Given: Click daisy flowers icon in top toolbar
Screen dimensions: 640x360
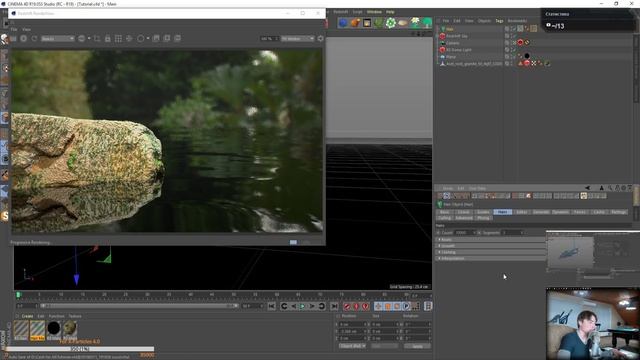Looking at the screenshot, I should click(415, 23).
